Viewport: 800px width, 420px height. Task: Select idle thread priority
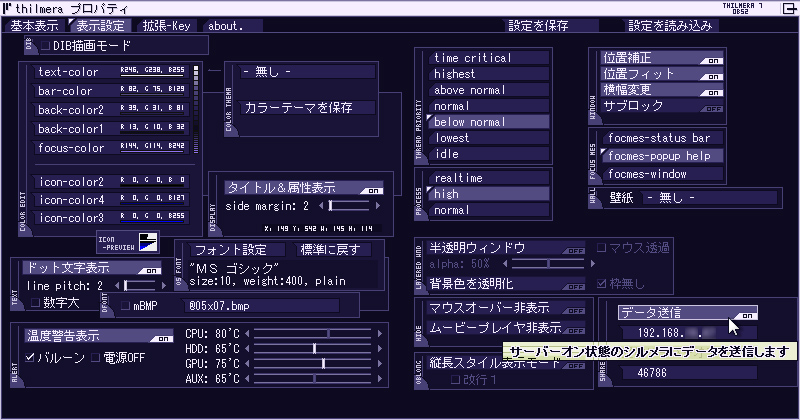pos(488,154)
